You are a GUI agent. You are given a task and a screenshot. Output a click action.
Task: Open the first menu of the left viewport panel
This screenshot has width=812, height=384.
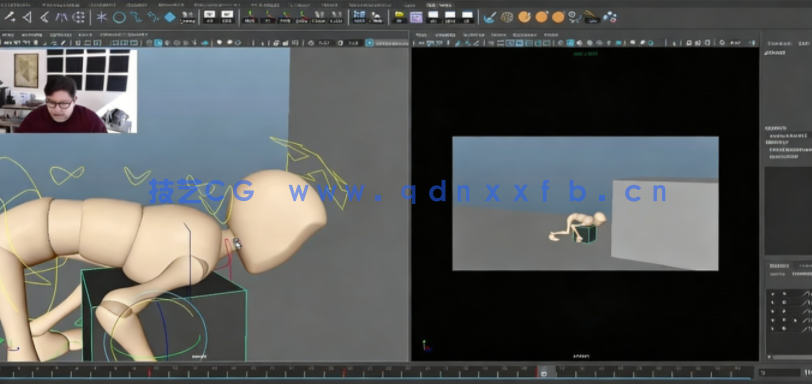point(8,35)
